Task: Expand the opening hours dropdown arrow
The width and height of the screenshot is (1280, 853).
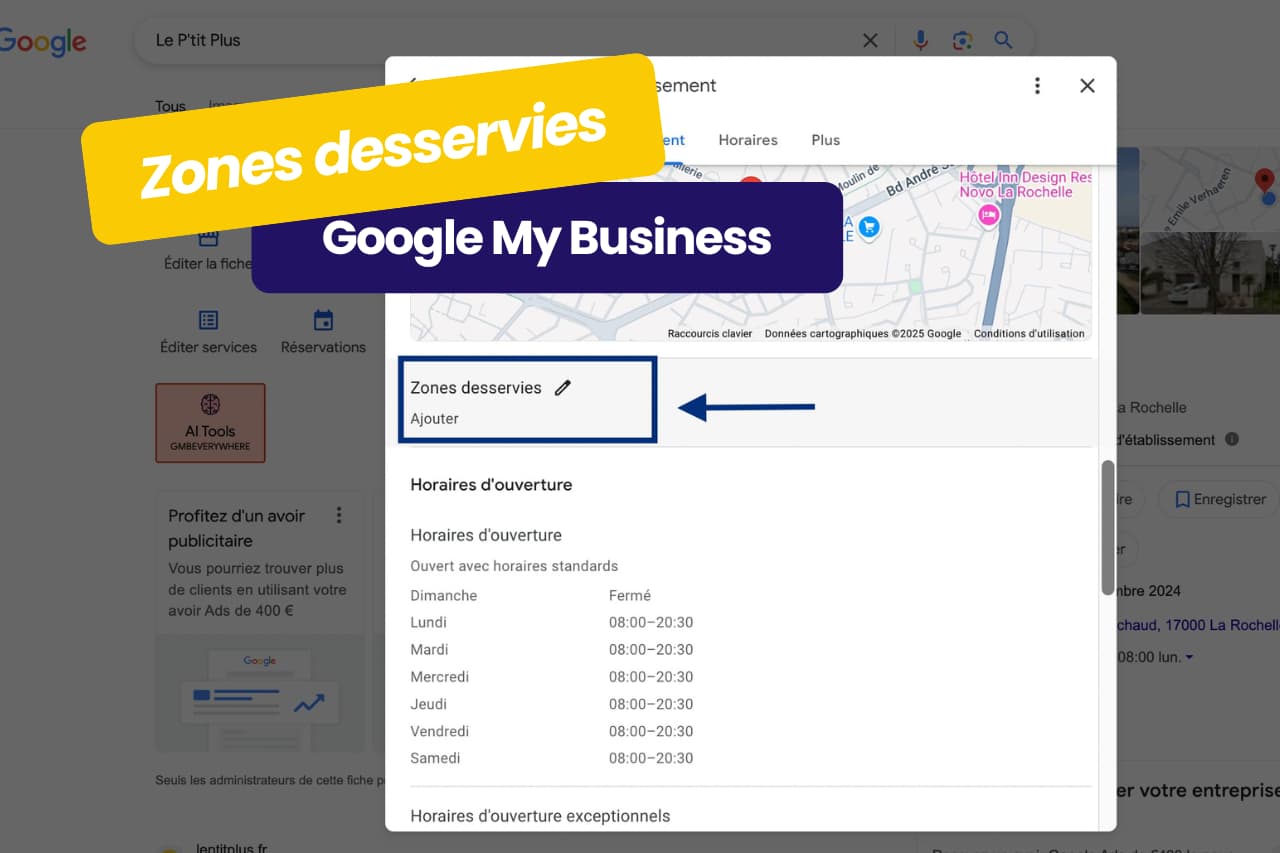Action: click(1189, 658)
